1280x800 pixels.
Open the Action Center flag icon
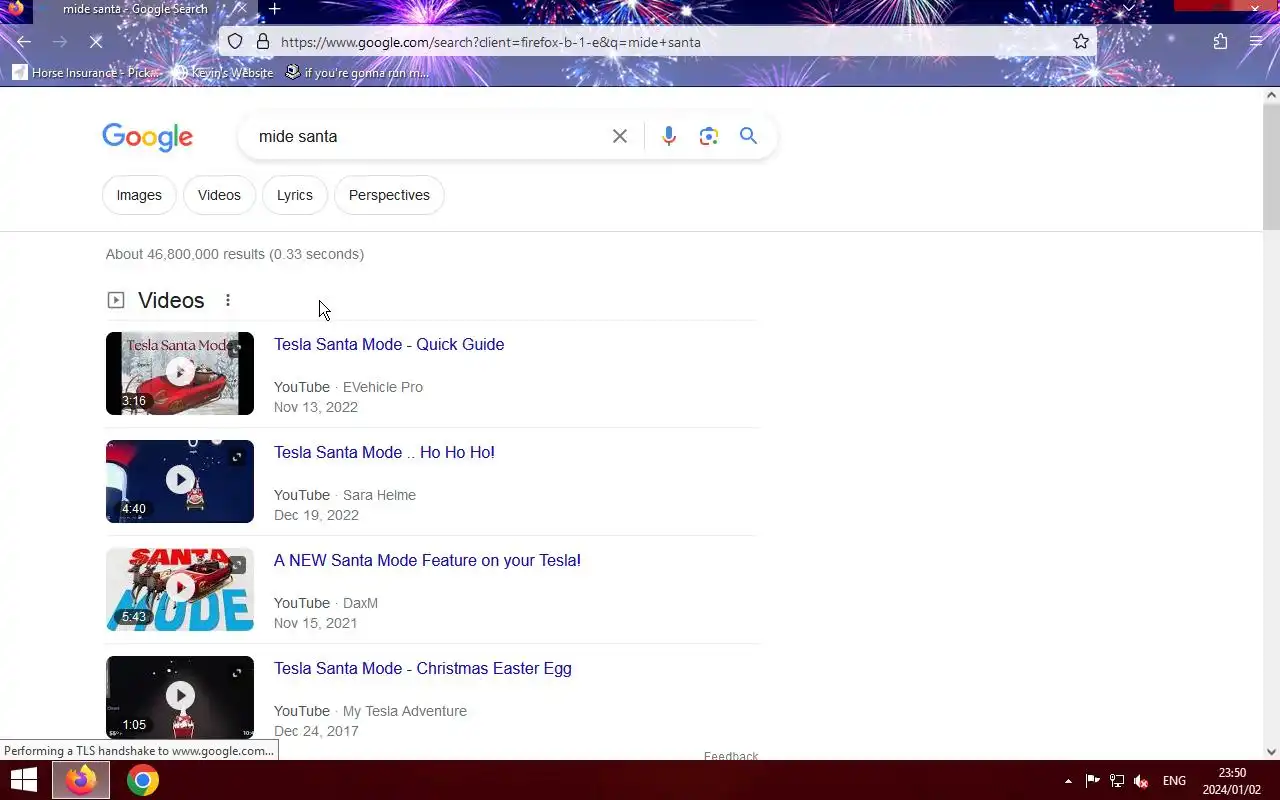click(x=1092, y=781)
